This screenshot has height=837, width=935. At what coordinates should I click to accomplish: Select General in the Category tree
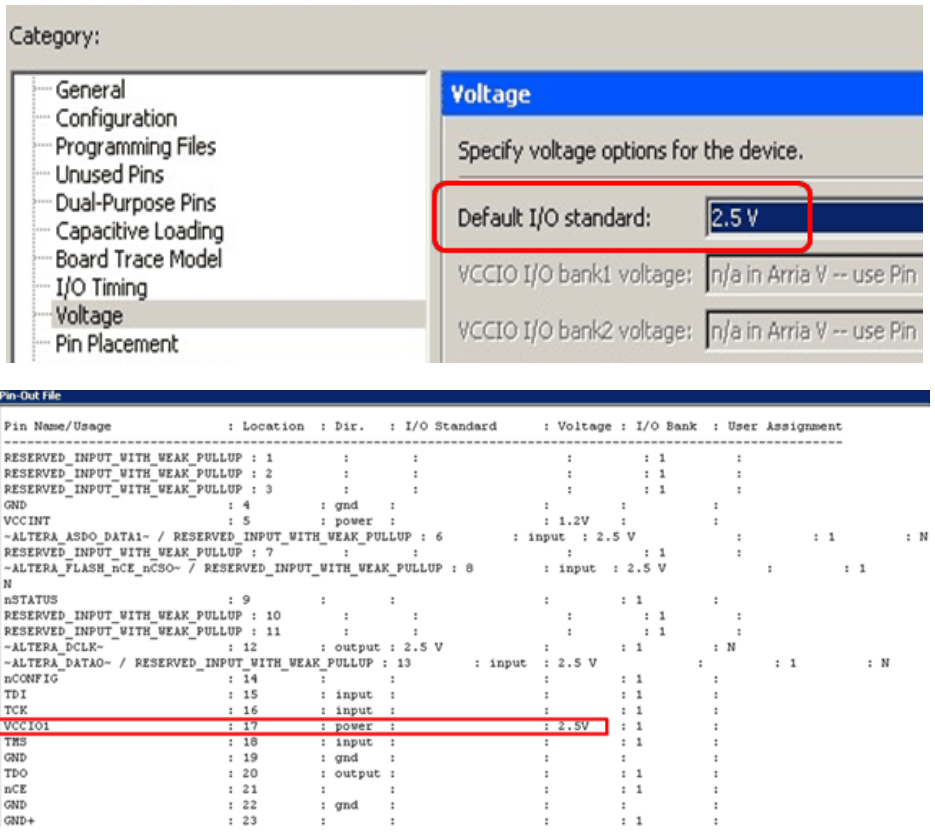(90, 90)
